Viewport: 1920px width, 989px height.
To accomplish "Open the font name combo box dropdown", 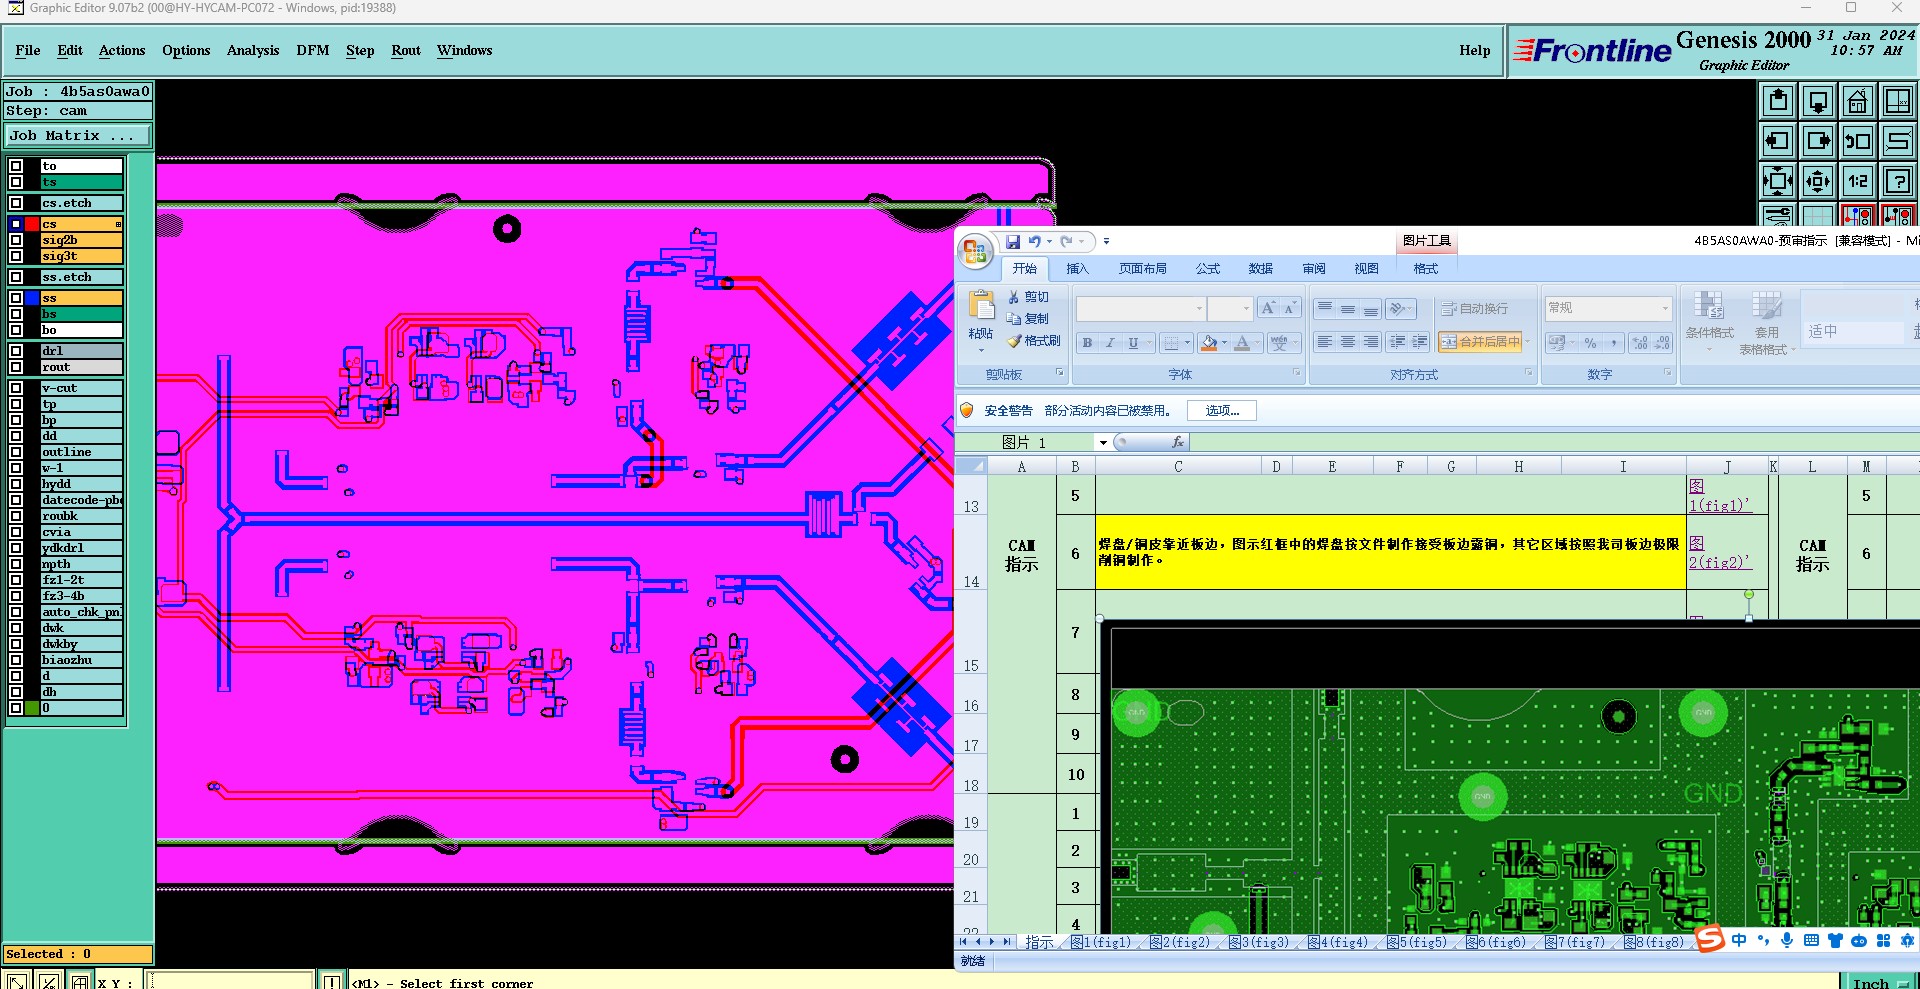I will pyautogui.click(x=1199, y=308).
